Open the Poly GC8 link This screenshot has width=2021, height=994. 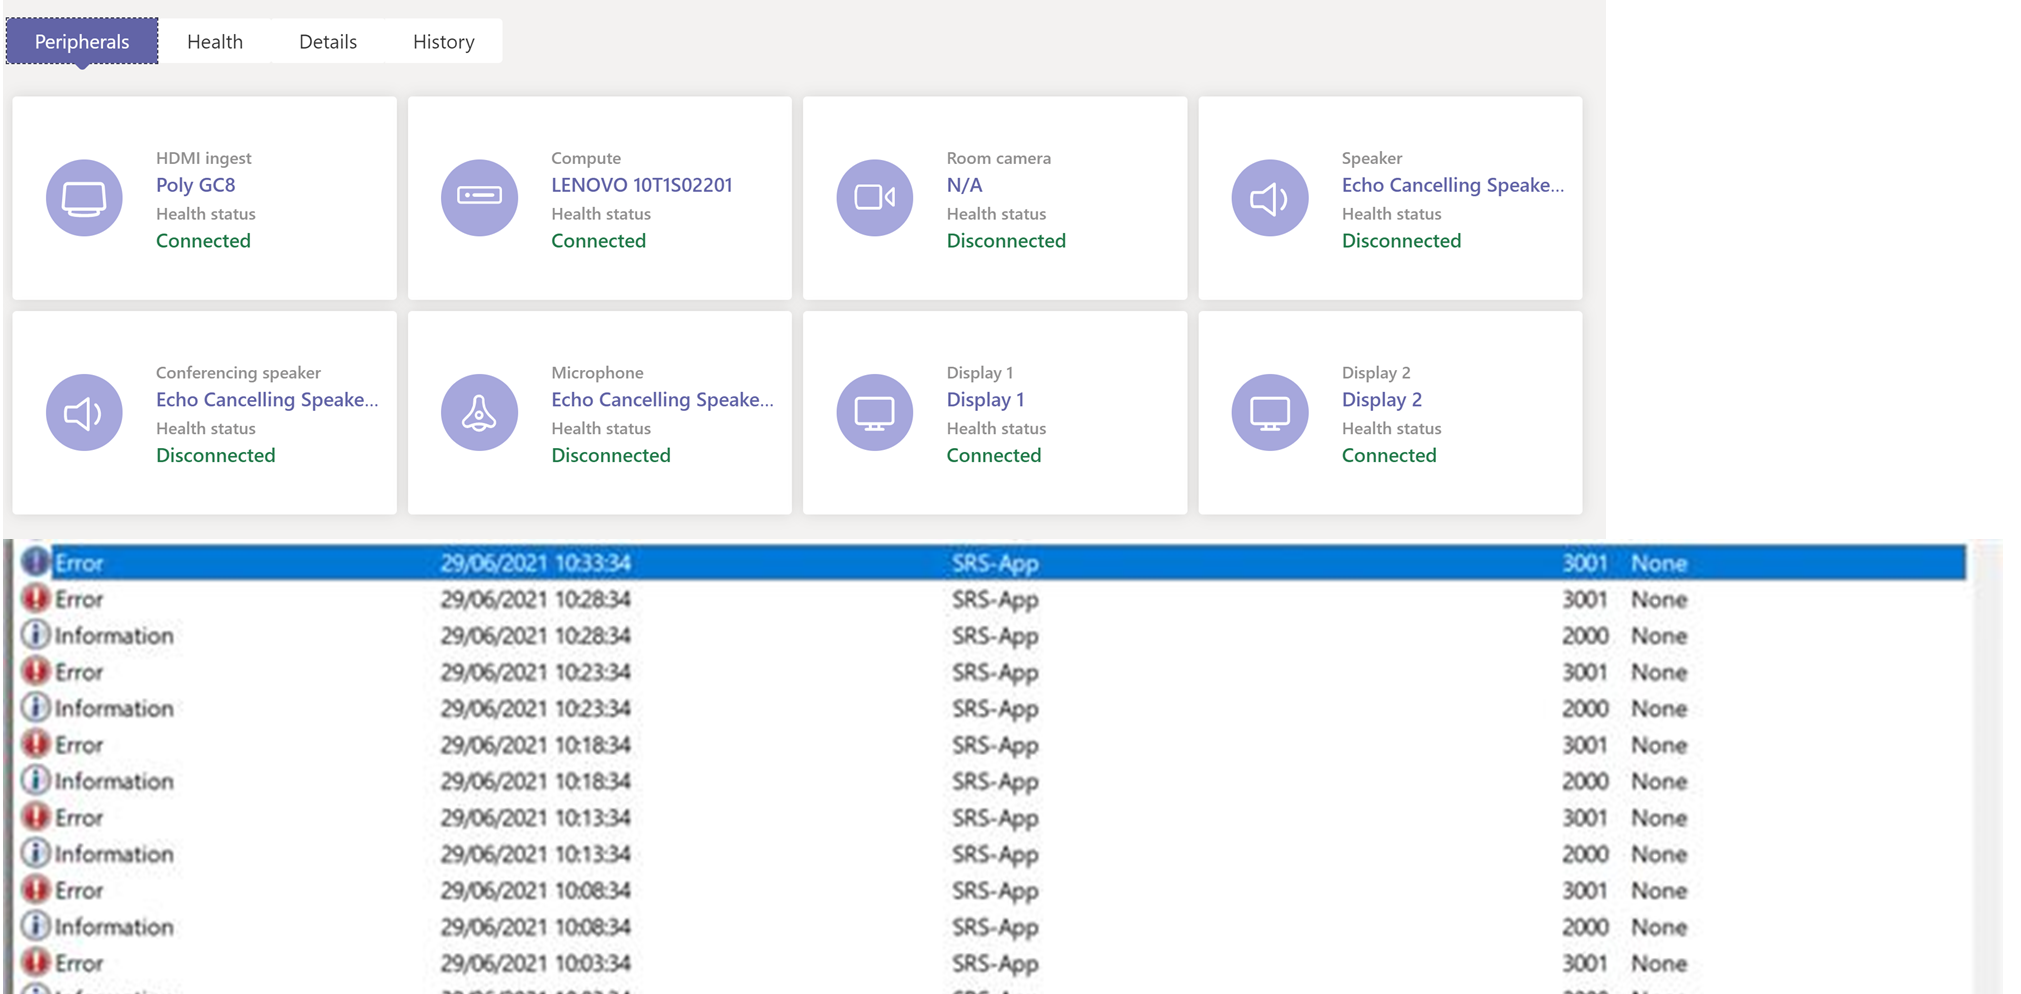tap(196, 185)
